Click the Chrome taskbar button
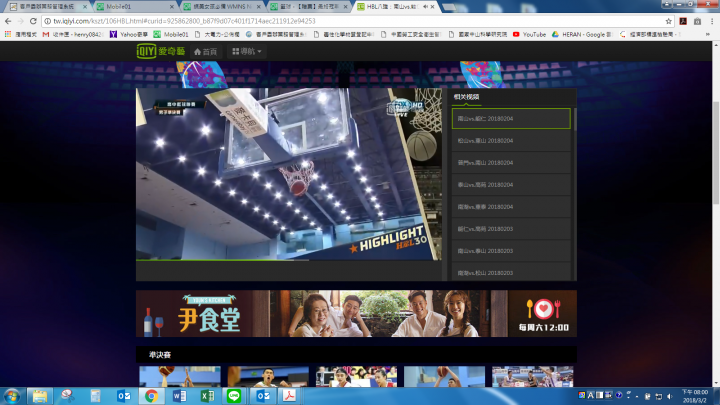This screenshot has height=405, width=720. pos(152,396)
